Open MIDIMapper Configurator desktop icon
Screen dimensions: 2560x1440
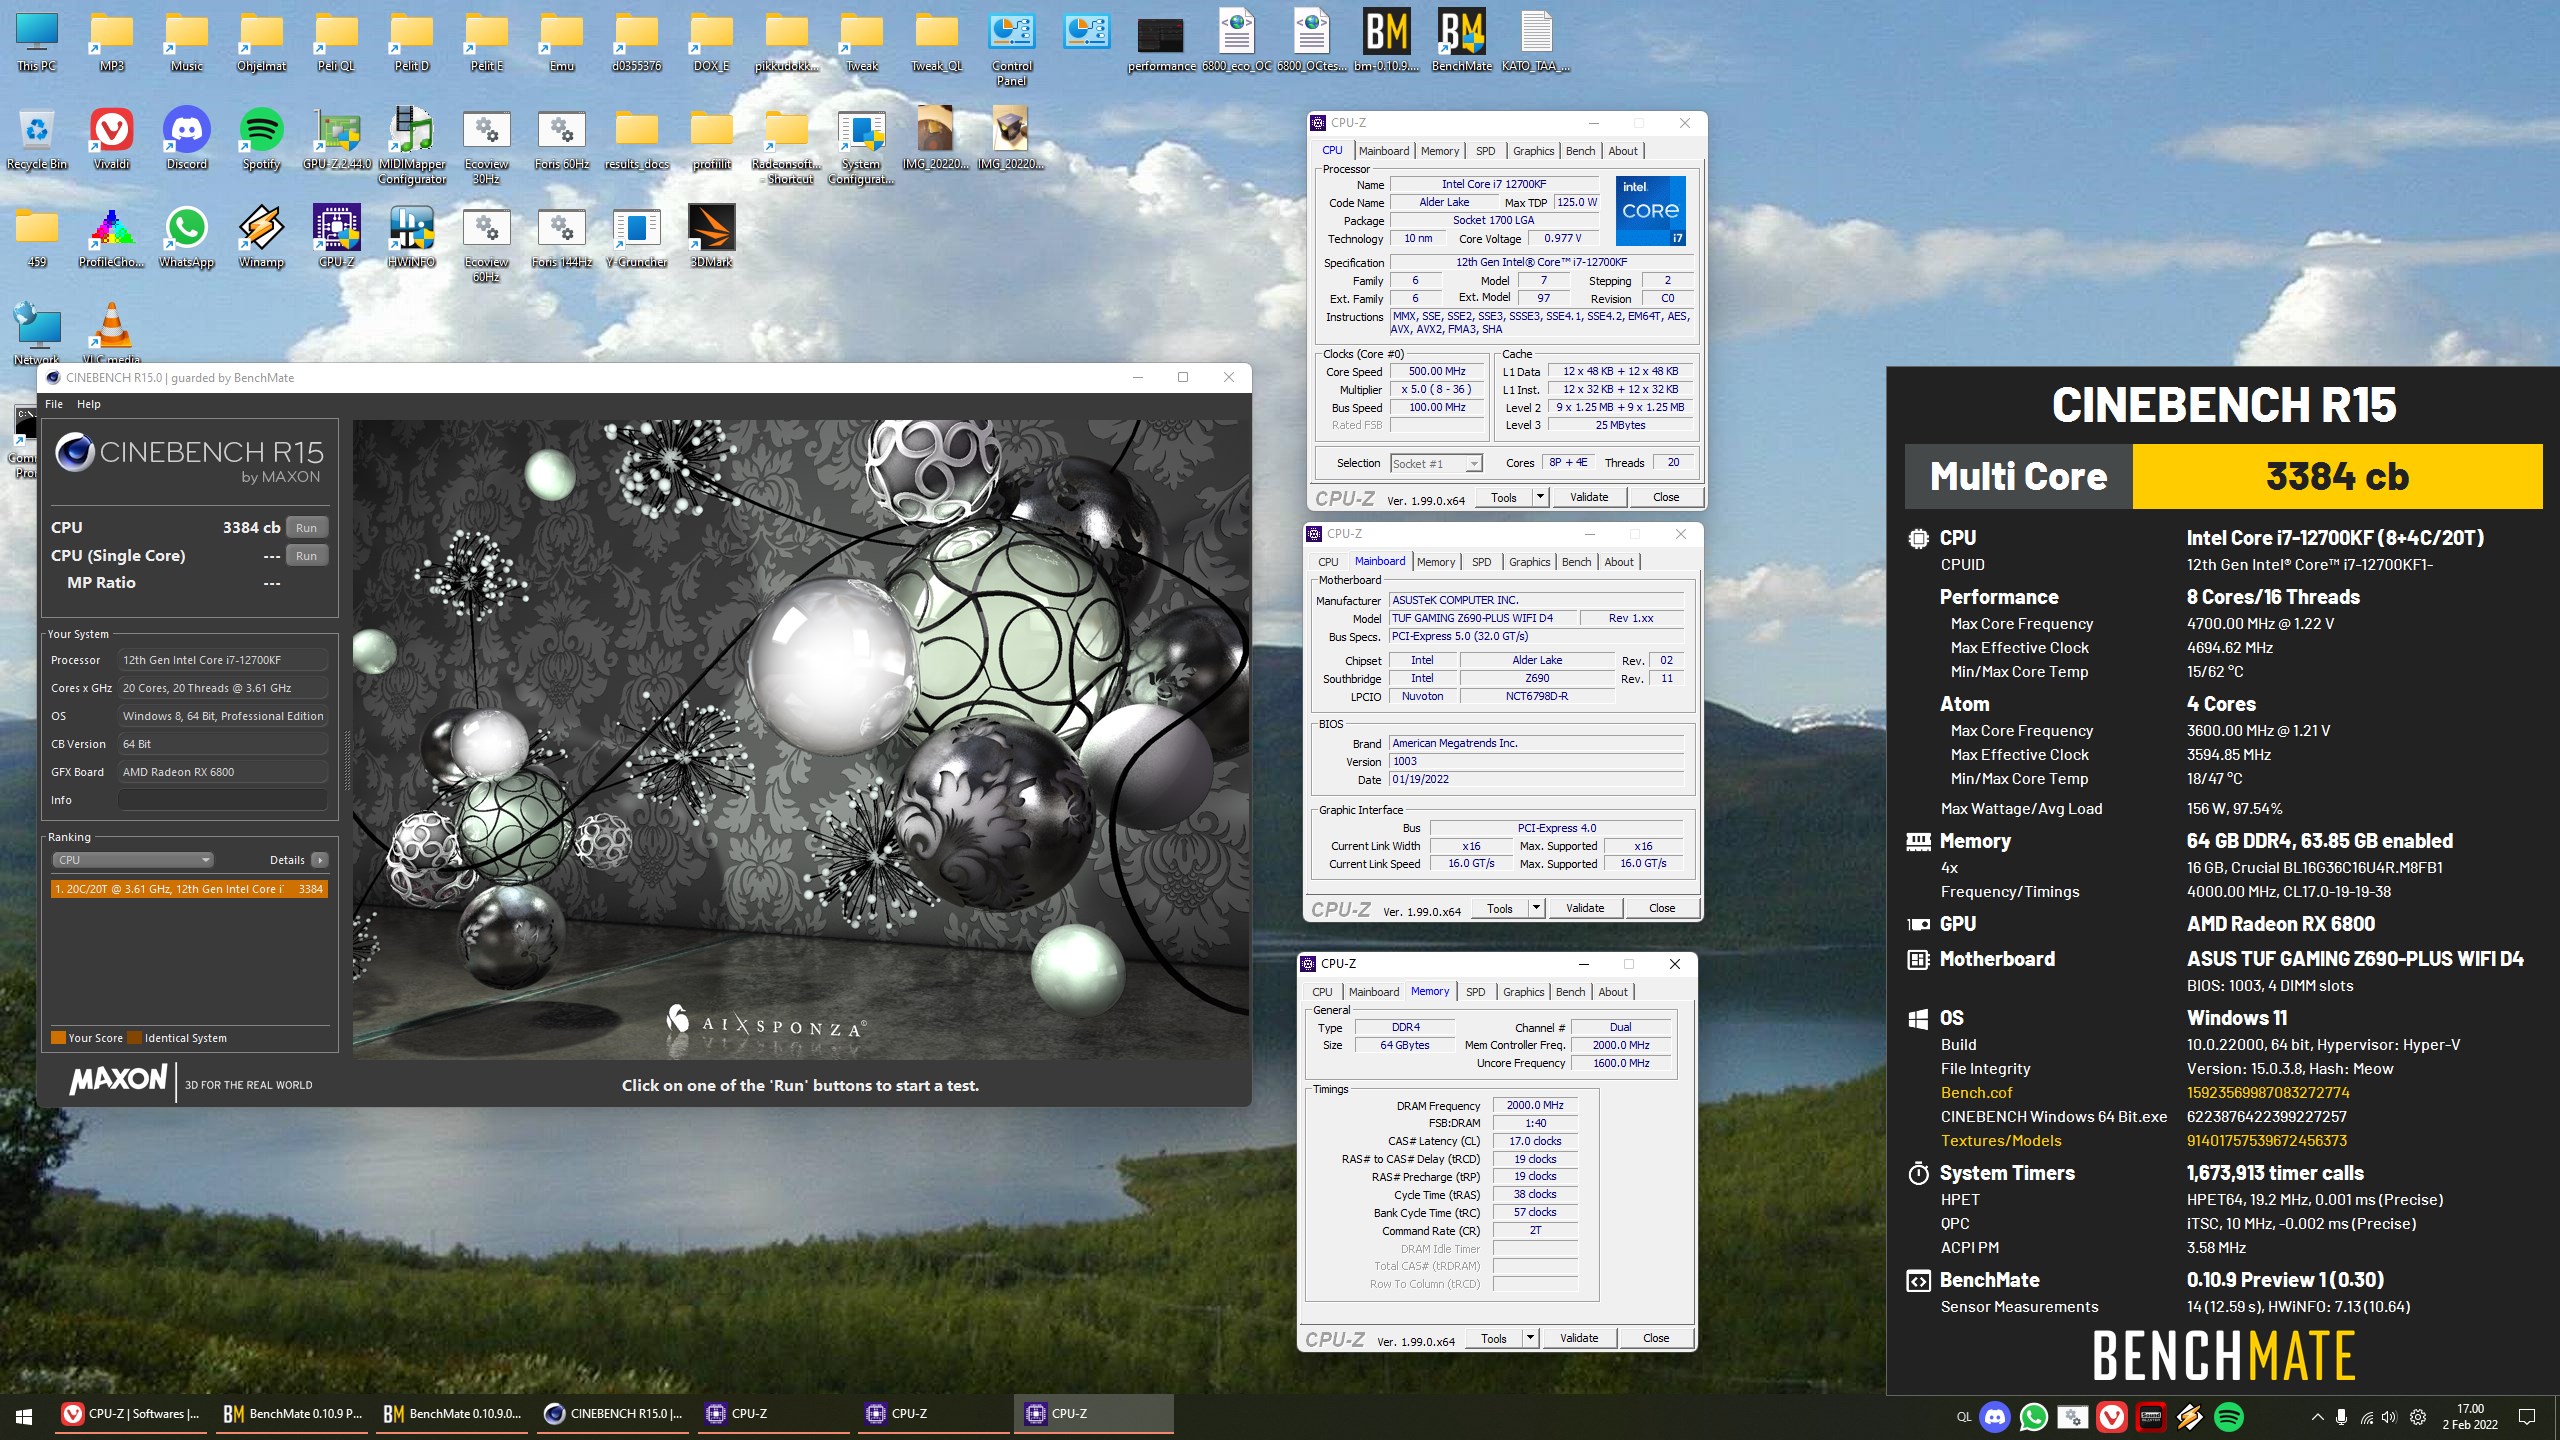412,146
